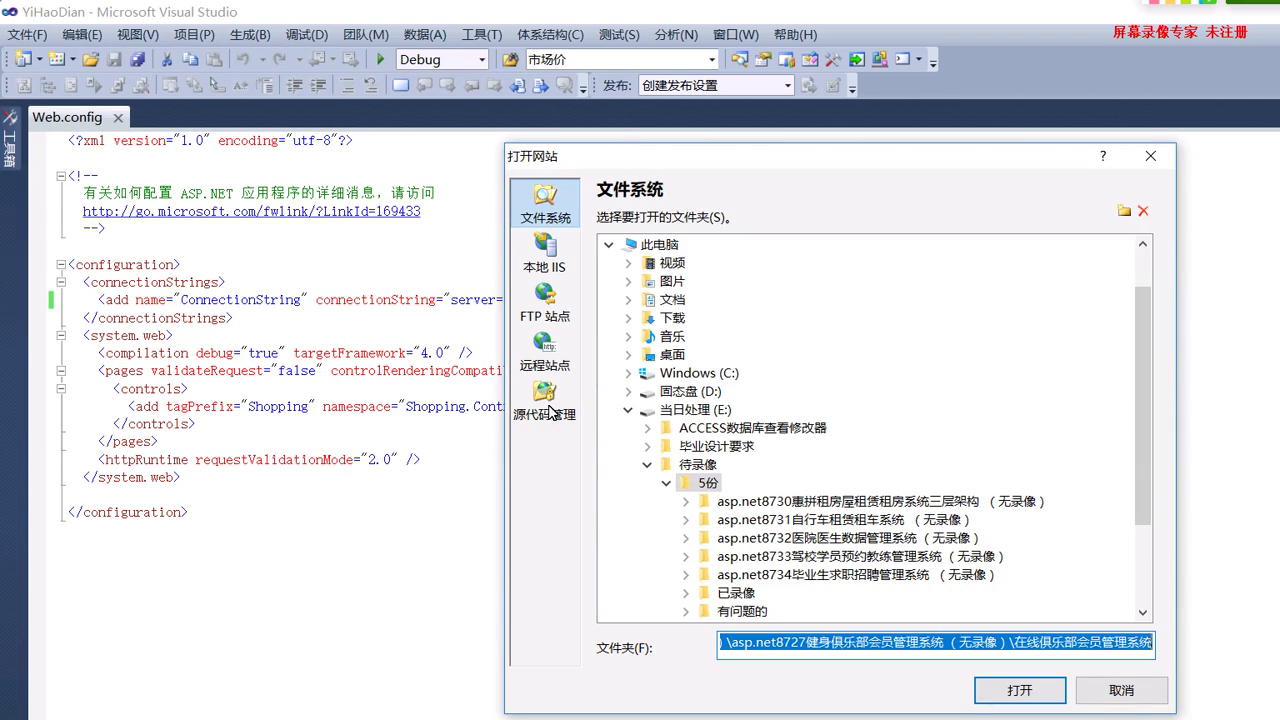Click the dialog help question mark button
Screen dimensions: 1280x720
point(1103,156)
